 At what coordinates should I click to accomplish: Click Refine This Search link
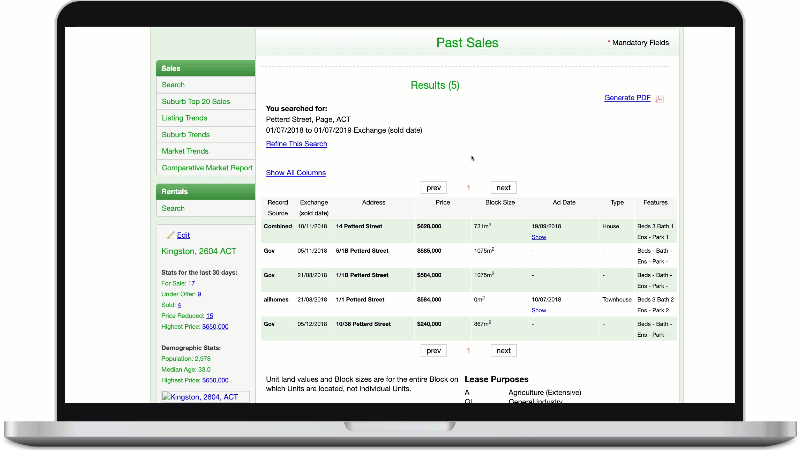[296, 144]
